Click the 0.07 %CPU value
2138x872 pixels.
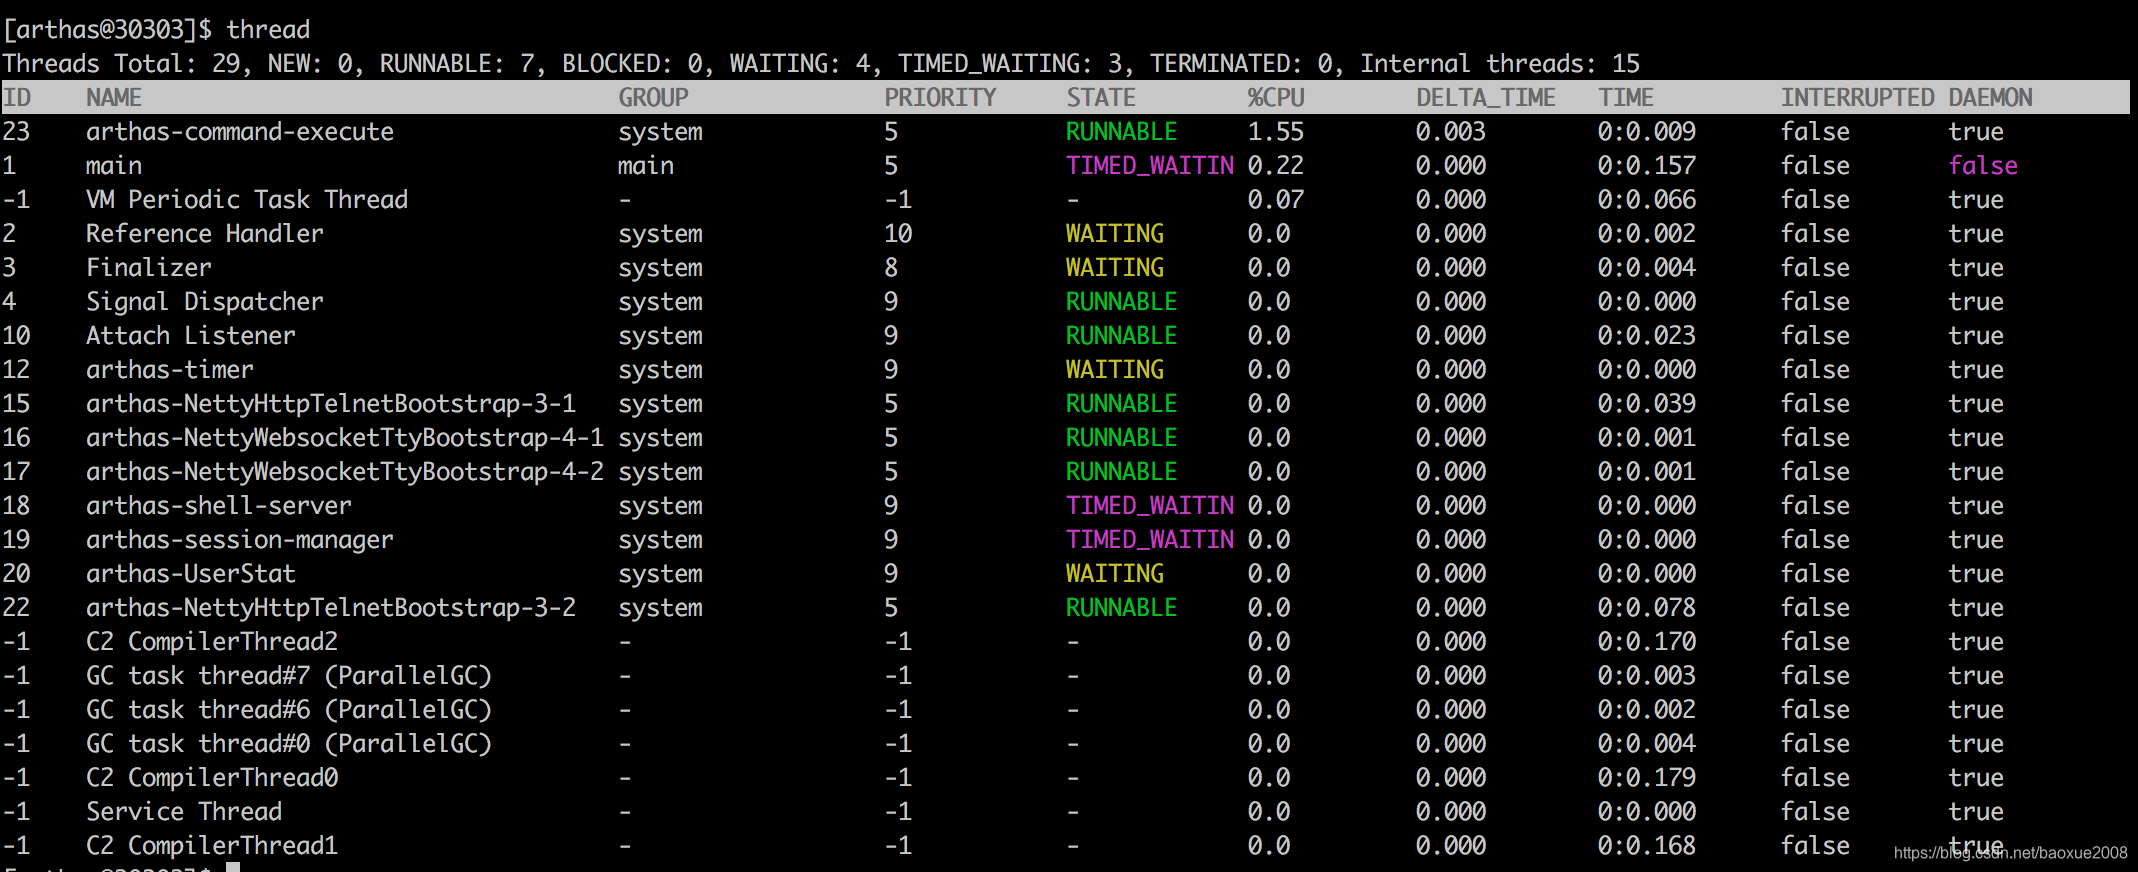tap(1276, 199)
